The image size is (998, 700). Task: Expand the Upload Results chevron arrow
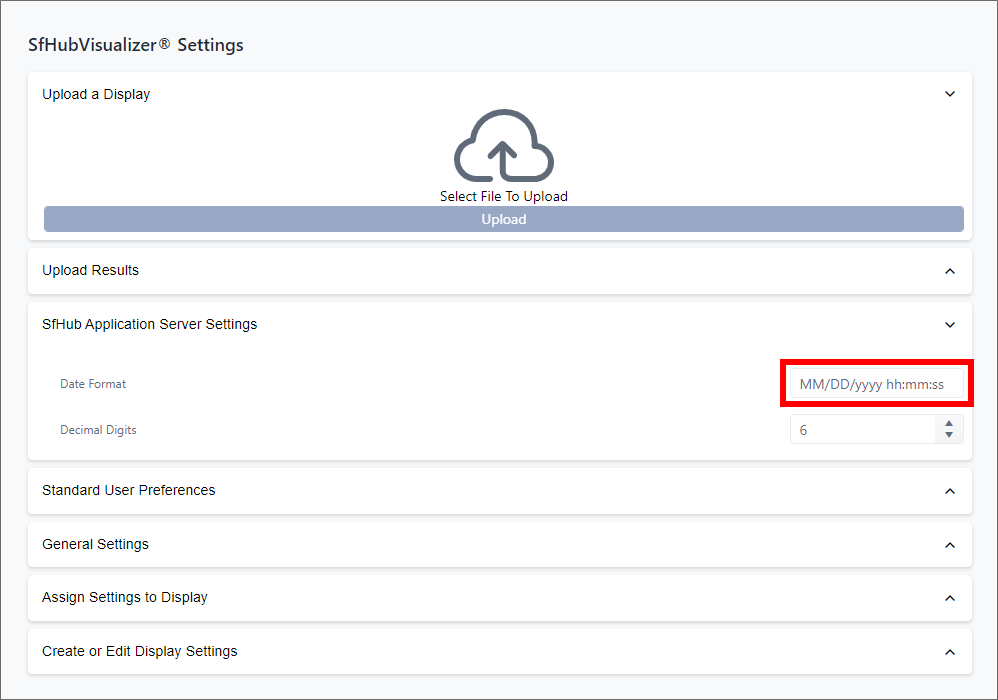pyautogui.click(x=950, y=271)
